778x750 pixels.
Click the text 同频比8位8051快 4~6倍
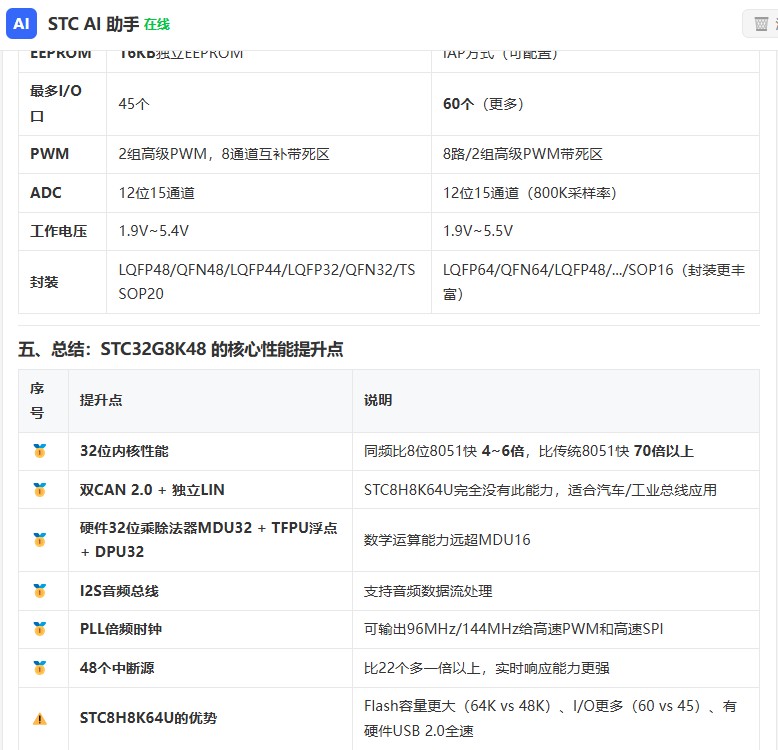(x=444, y=451)
